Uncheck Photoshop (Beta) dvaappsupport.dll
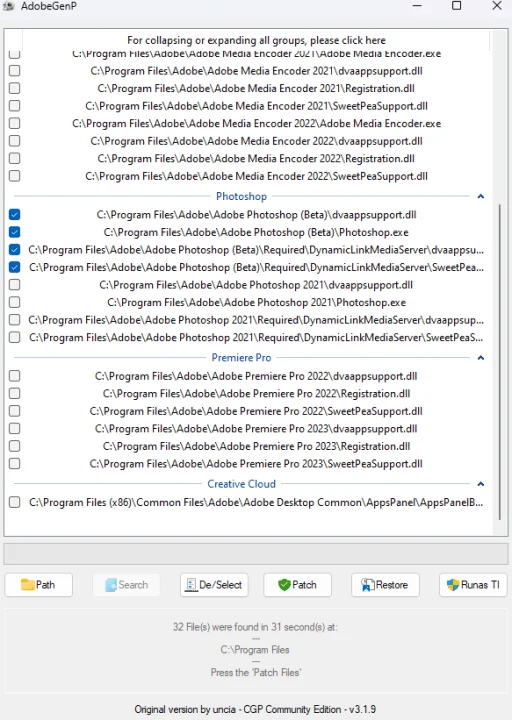This screenshot has height=720, width=512. pos(15,214)
